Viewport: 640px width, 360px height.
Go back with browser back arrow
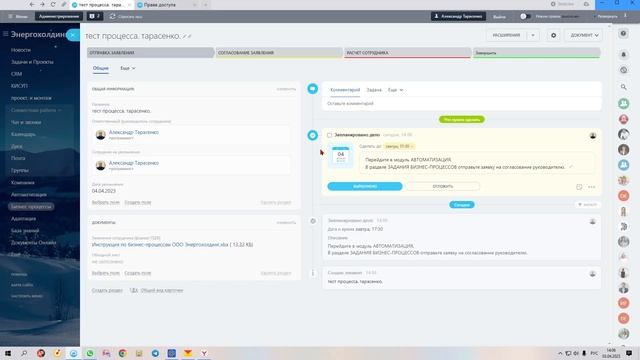tap(32, 4)
